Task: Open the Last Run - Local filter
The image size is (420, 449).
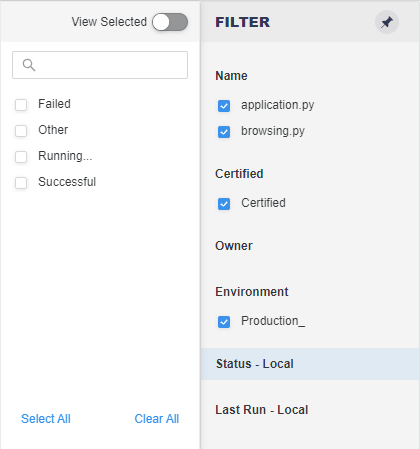Action: coord(262,410)
